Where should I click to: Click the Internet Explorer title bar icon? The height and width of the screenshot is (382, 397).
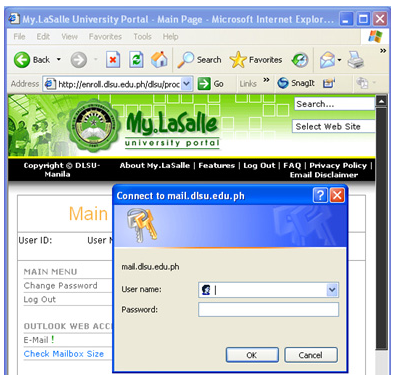(14, 18)
